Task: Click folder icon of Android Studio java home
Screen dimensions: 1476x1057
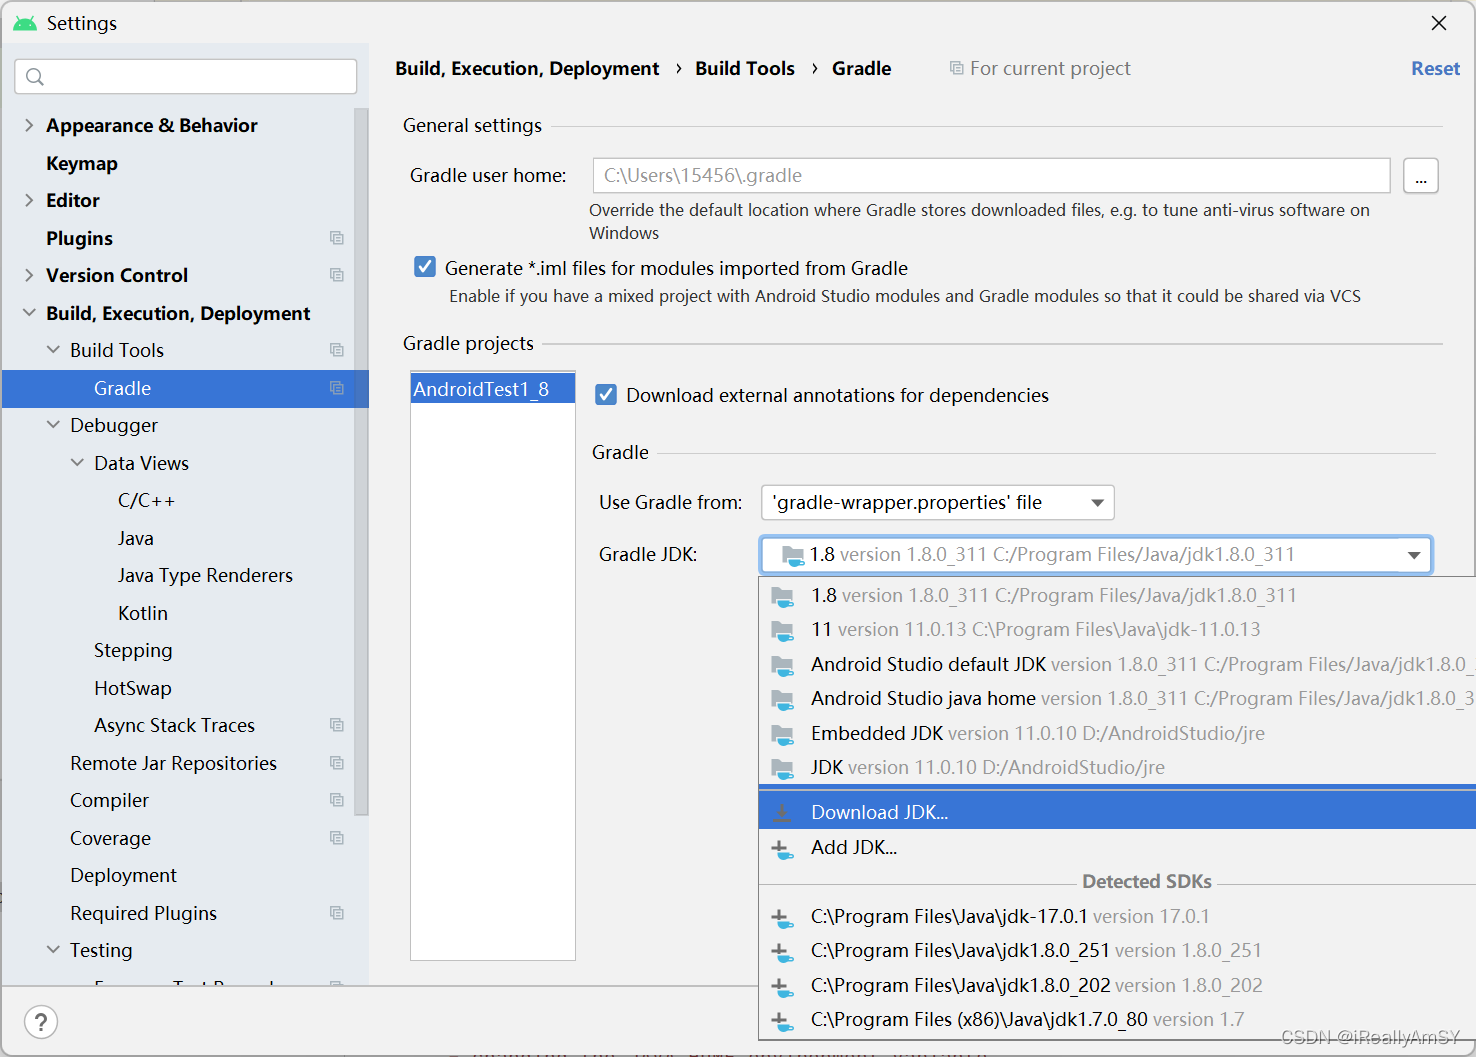Action: tap(783, 699)
